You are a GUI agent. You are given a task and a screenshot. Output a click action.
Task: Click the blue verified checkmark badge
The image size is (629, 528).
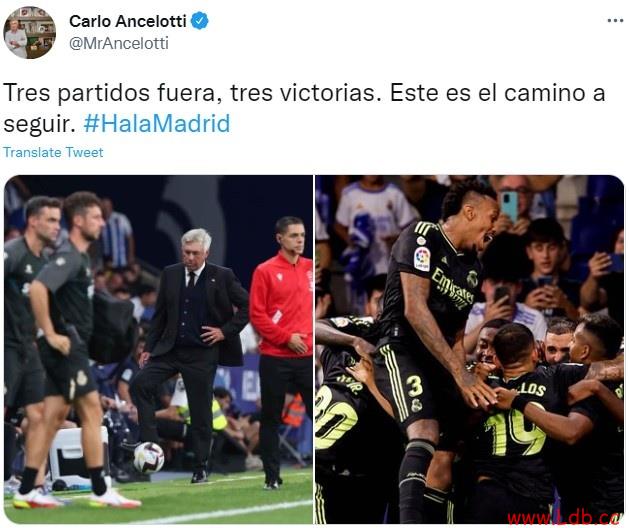tap(199, 21)
